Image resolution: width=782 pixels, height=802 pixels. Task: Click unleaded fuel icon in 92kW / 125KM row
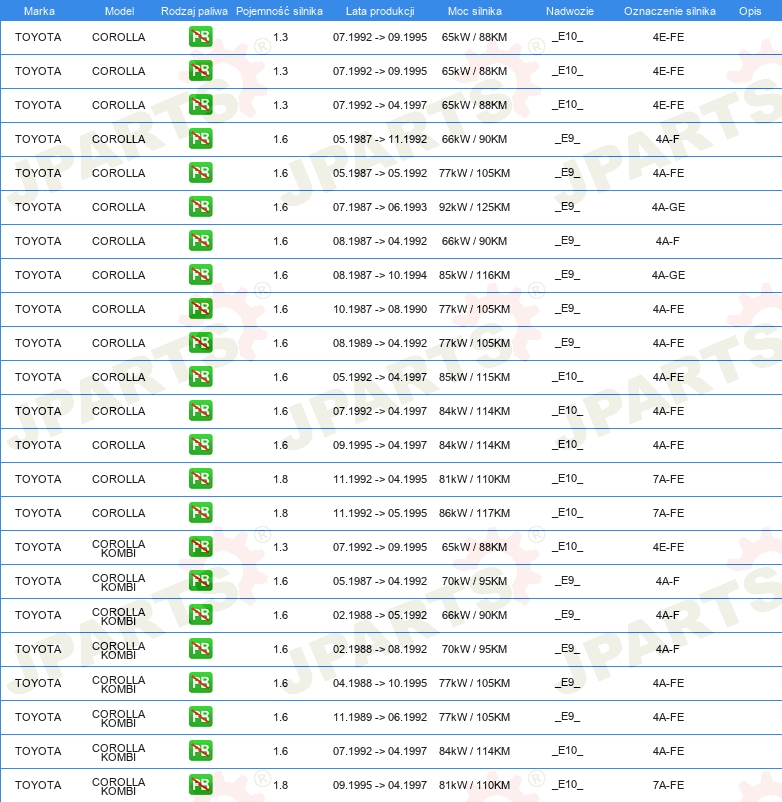tap(200, 207)
